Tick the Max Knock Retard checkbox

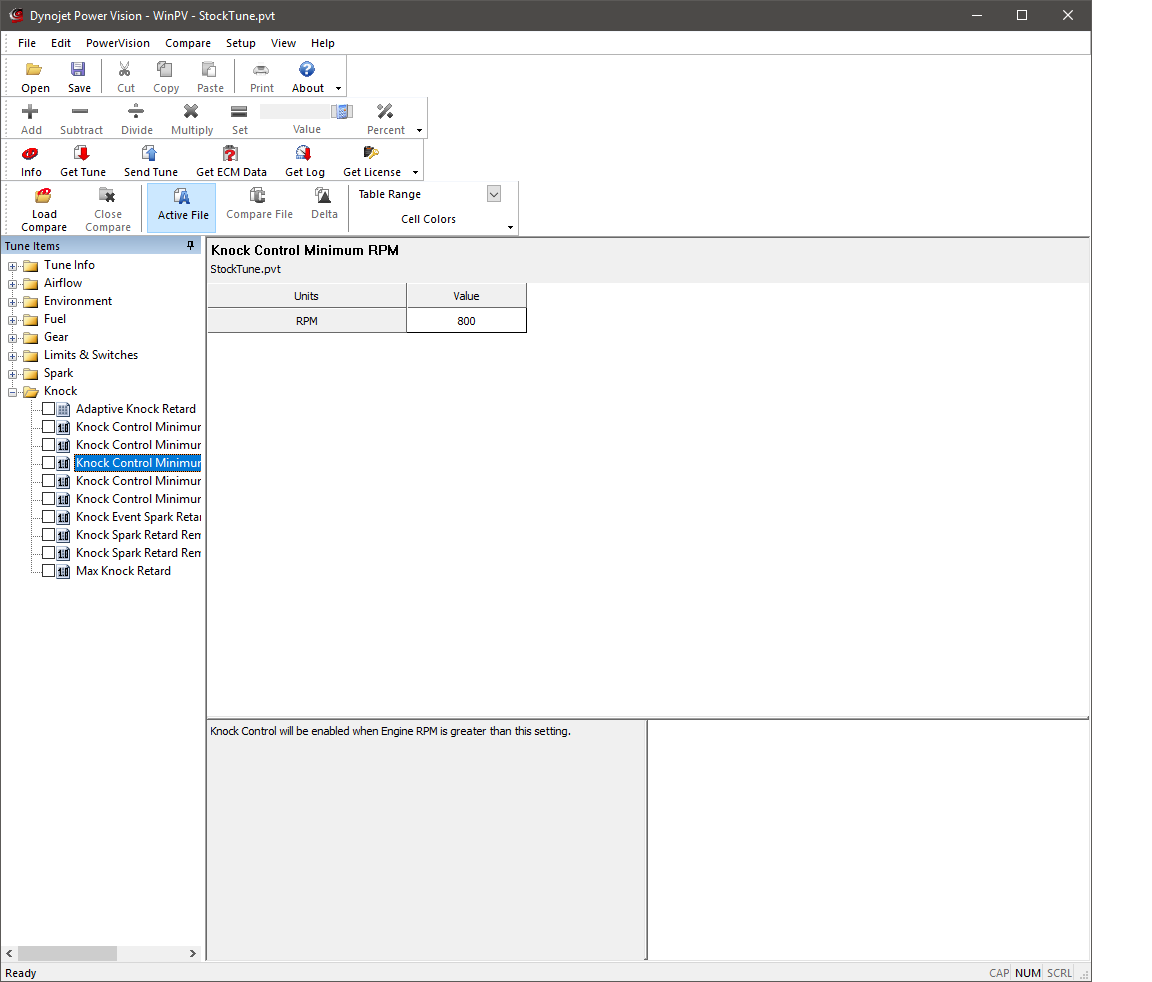tap(49, 571)
